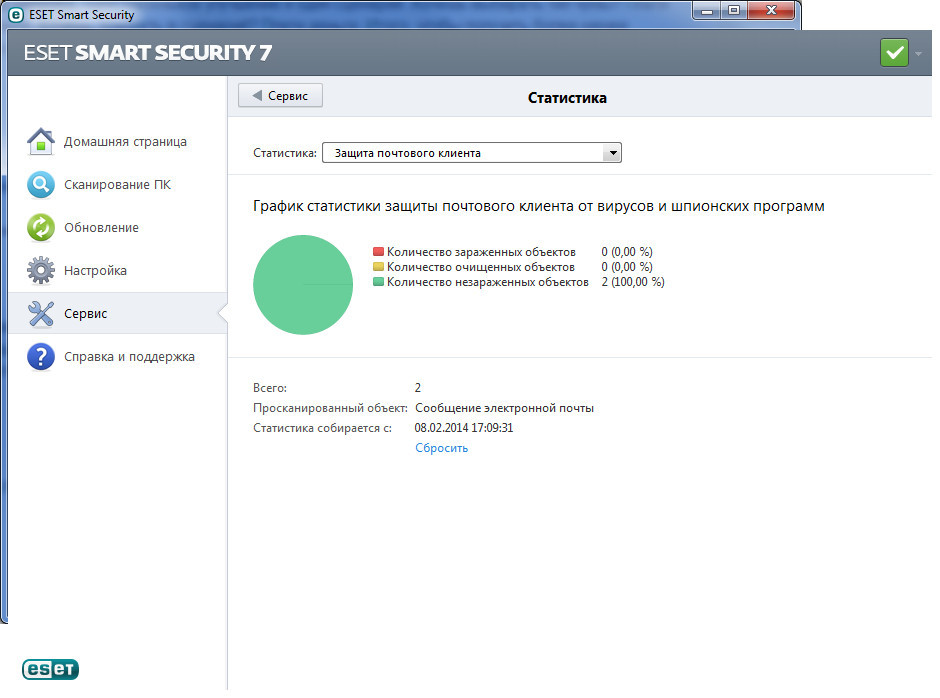Click the Home page house icon
The height and width of the screenshot is (698, 940).
[x=40, y=142]
